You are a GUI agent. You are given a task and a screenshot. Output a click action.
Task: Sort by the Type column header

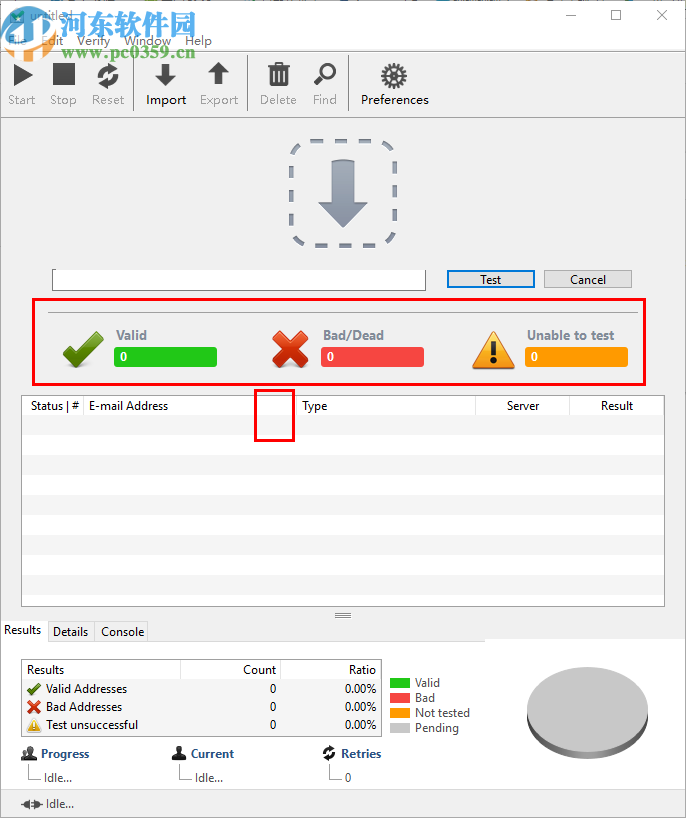(386, 406)
